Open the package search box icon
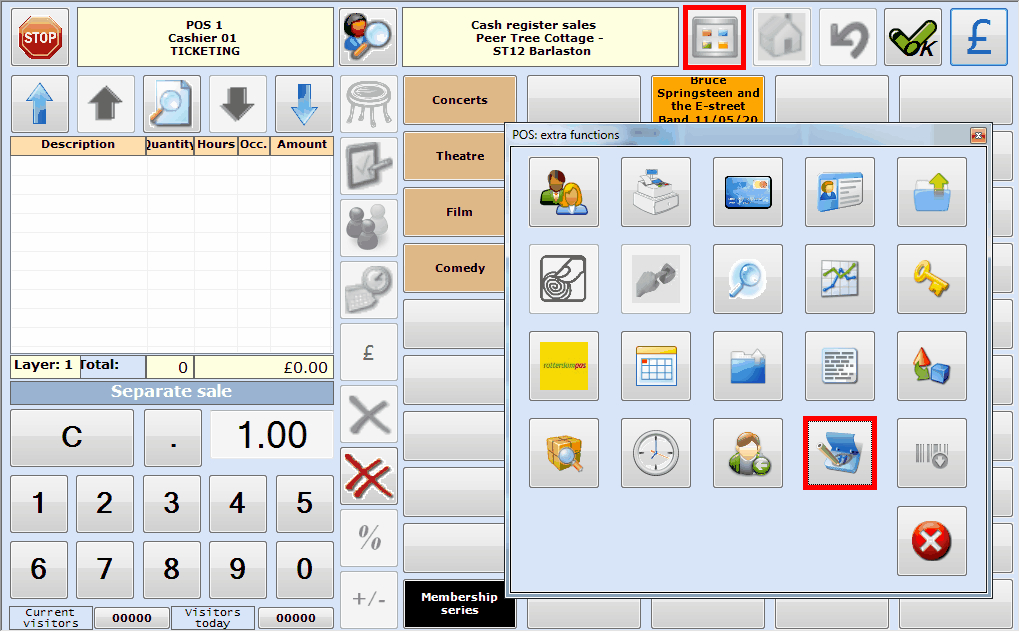The height and width of the screenshot is (632, 1020). [x=564, y=453]
